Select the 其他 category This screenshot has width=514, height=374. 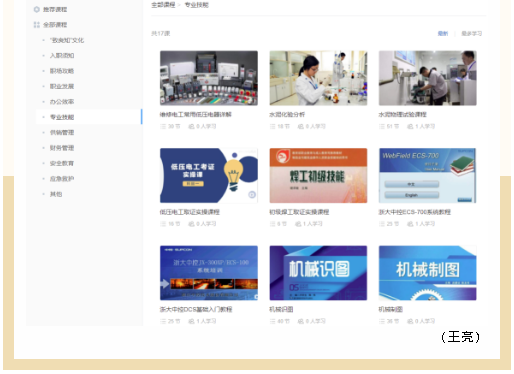56,194
